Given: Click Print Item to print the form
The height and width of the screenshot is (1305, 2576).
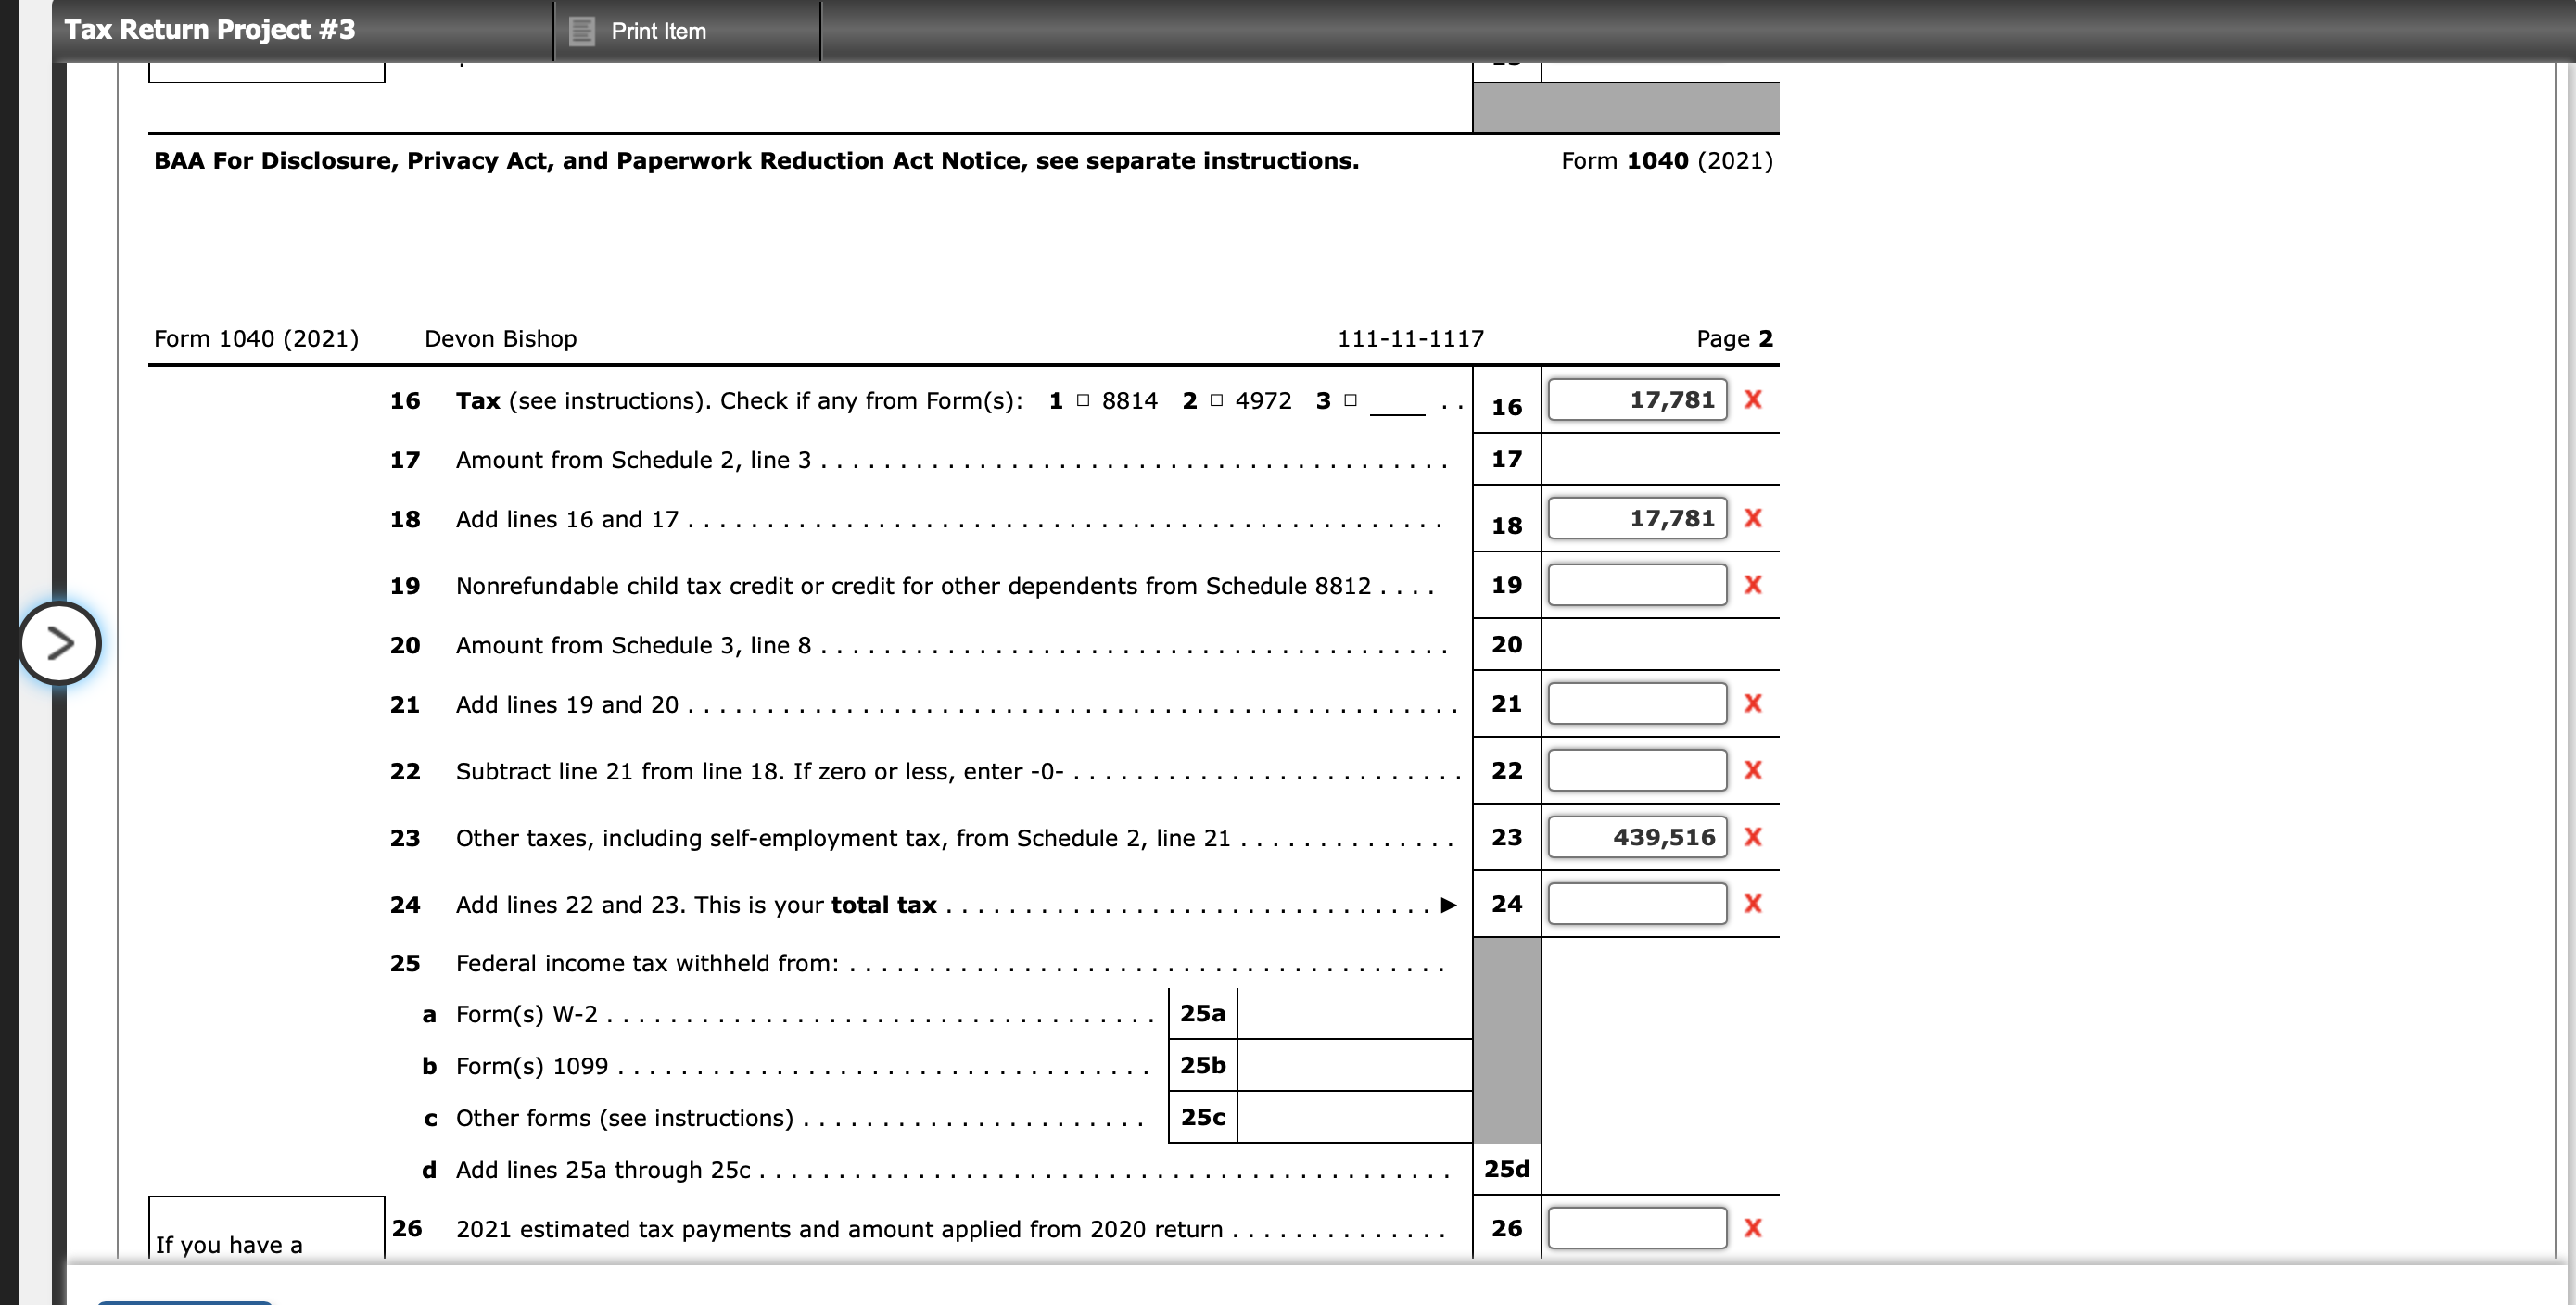Looking at the screenshot, I should pyautogui.click(x=660, y=31).
